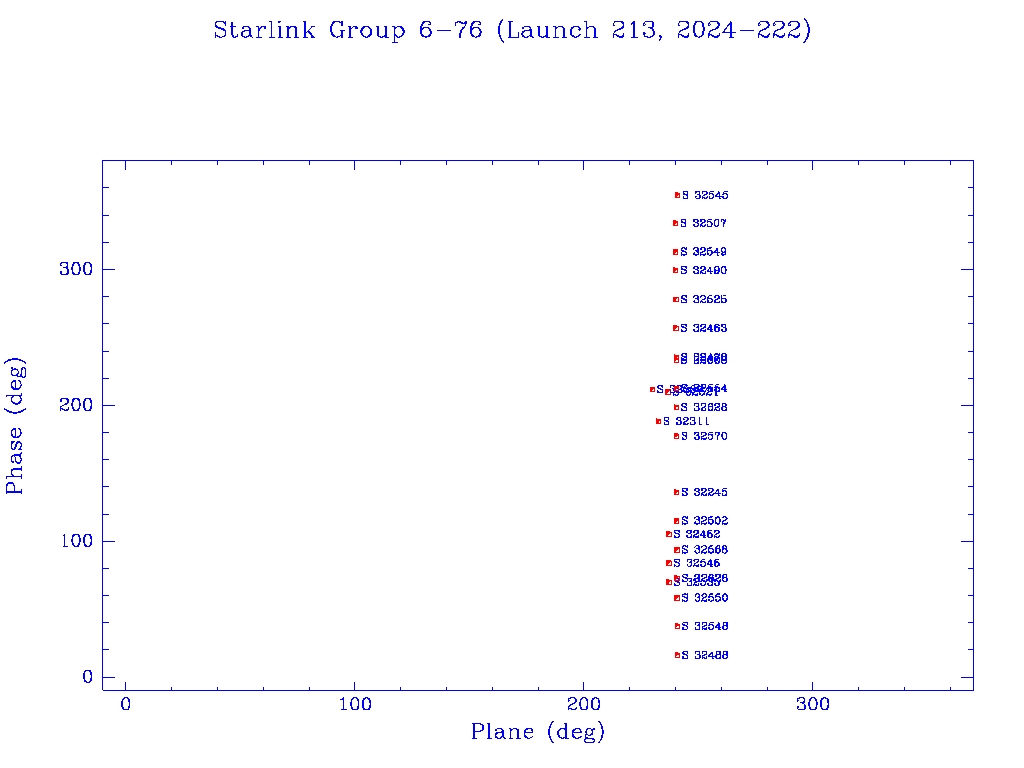1024x768 pixels.
Task: Select the red marker beside S 32488
Action: [x=677, y=655]
